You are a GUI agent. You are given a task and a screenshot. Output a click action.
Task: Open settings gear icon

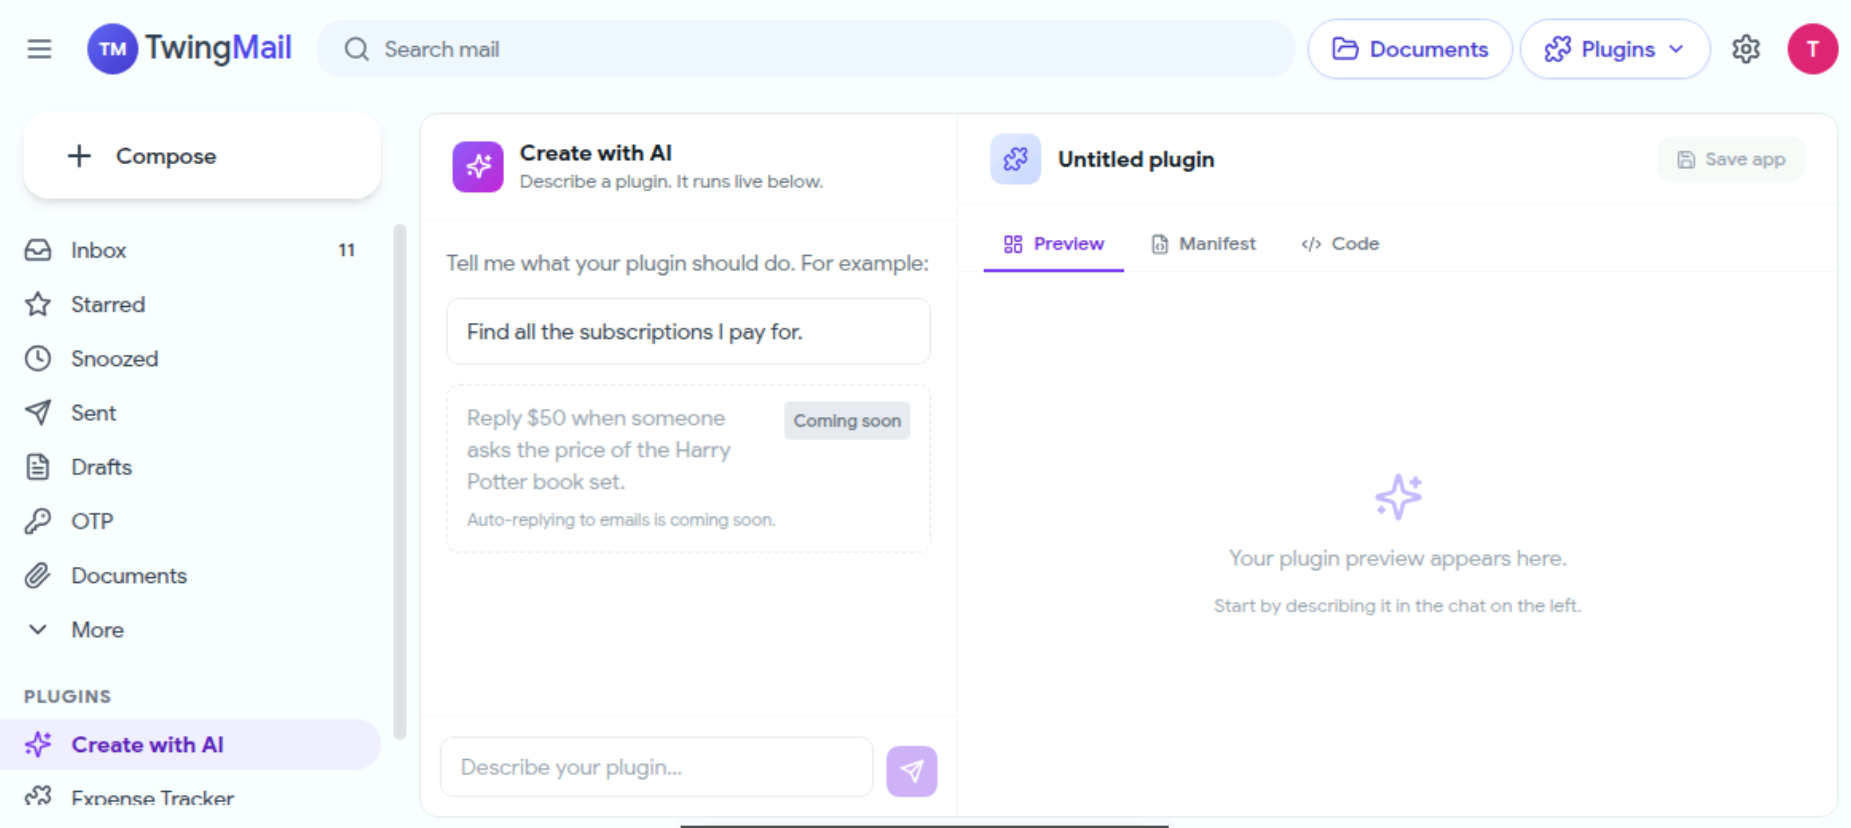pos(1746,49)
